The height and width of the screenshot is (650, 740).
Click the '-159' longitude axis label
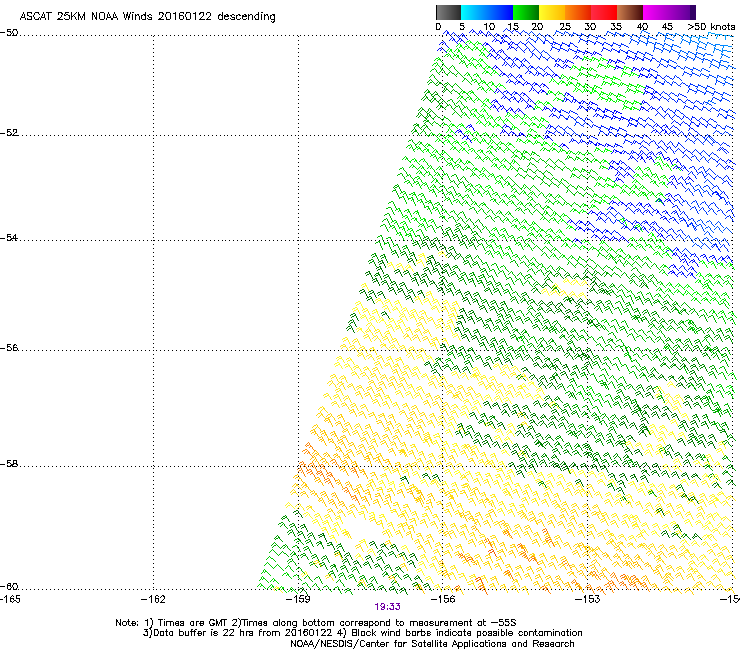click(298, 599)
